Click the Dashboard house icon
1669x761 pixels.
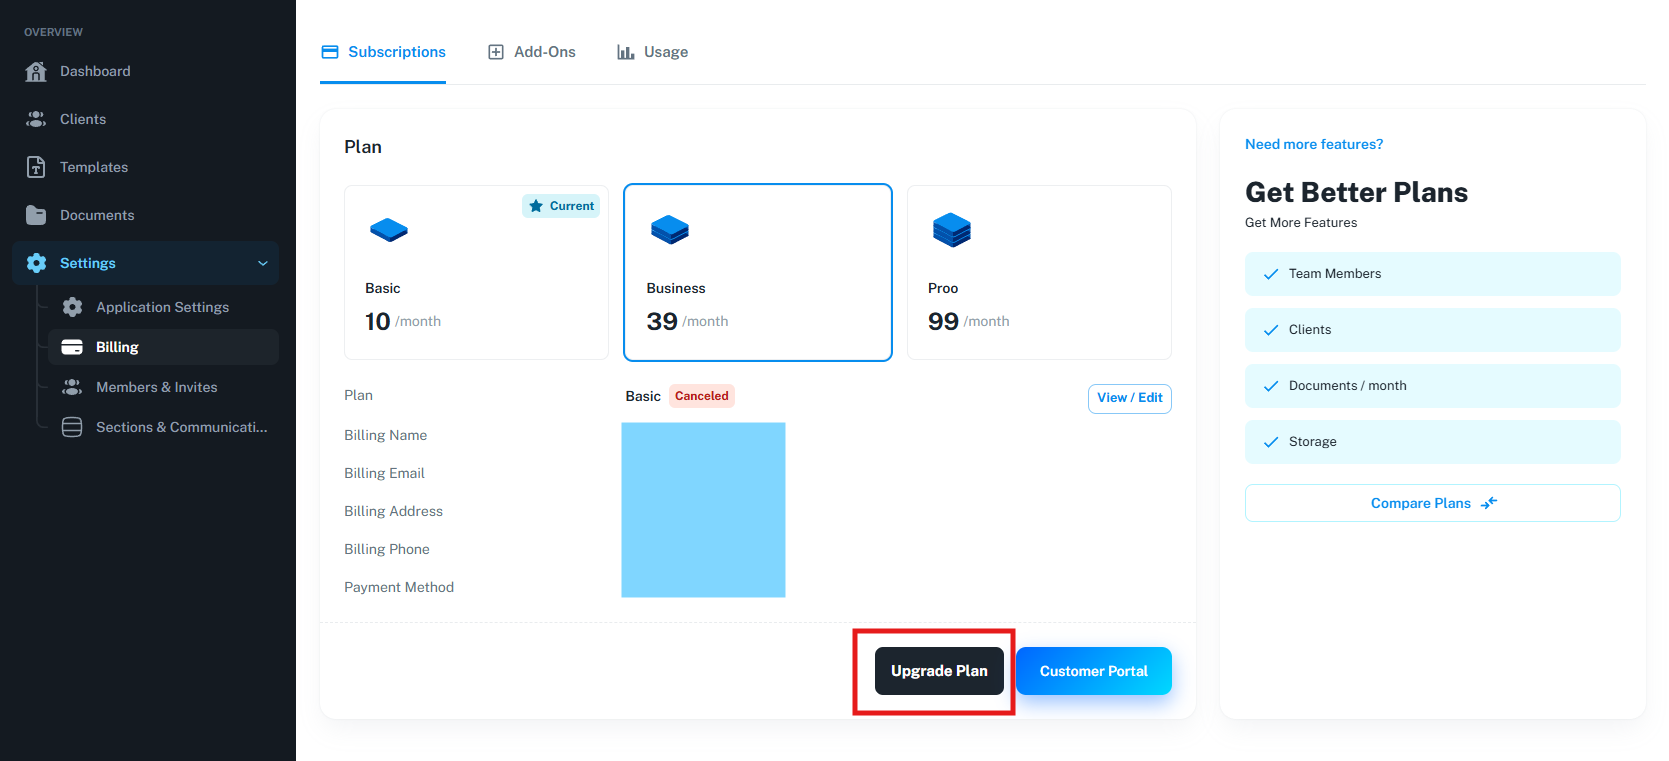pos(36,71)
